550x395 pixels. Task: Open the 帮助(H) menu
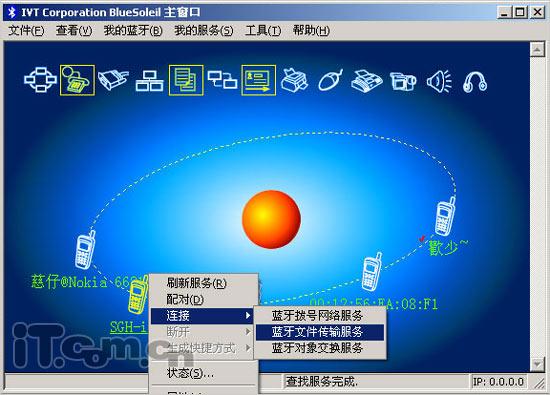[311, 31]
